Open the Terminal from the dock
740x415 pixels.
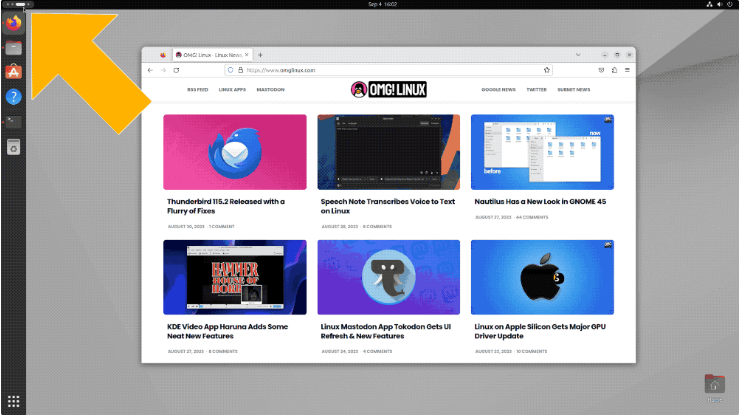pos(14,122)
